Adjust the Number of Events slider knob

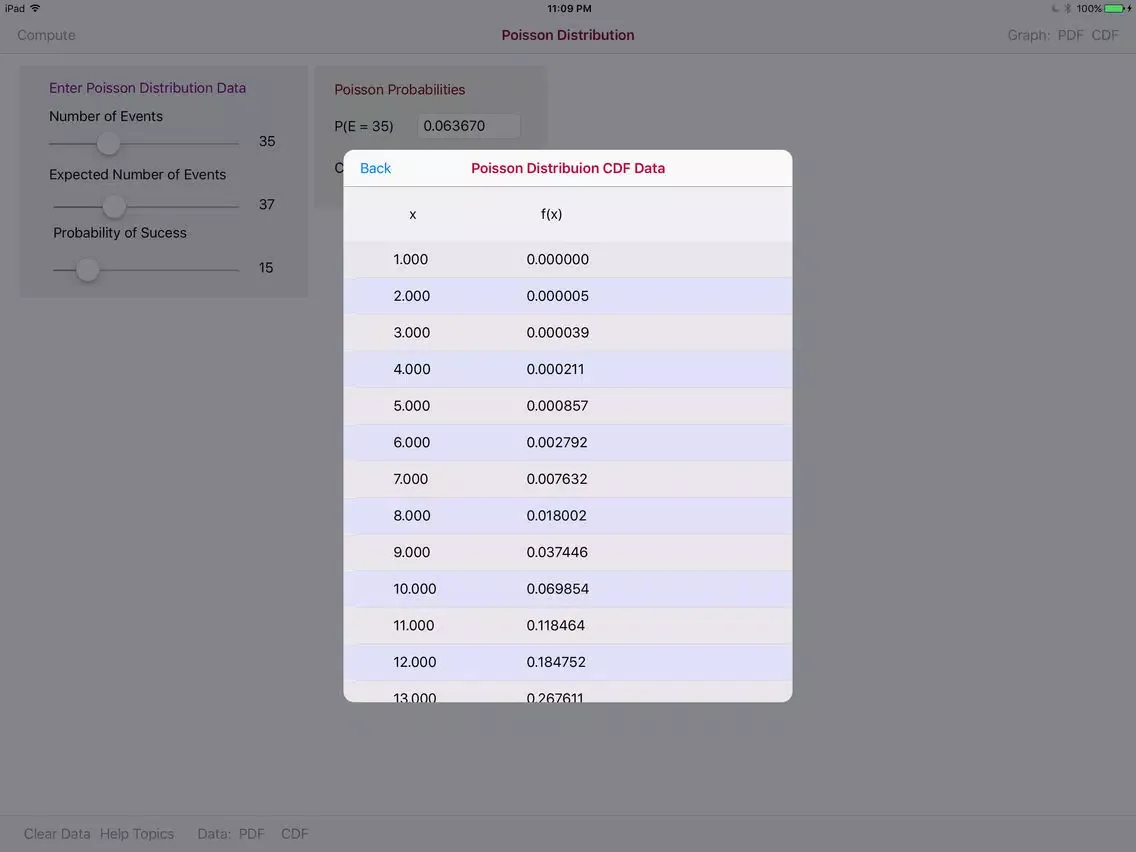pos(108,143)
